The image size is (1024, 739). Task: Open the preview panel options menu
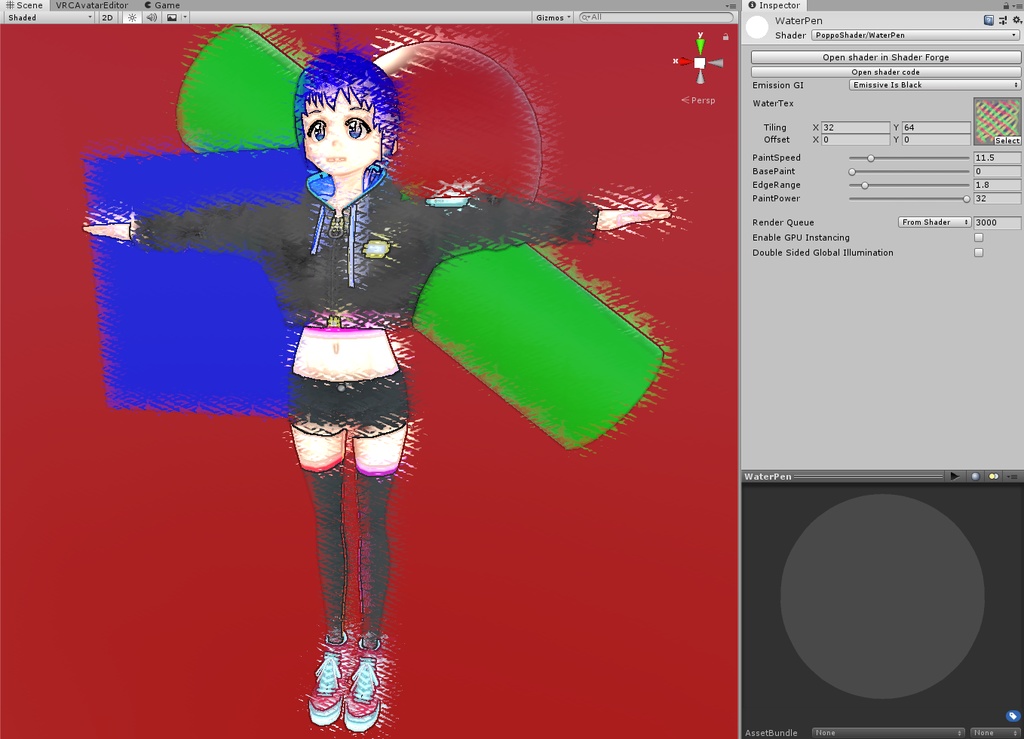tap(1013, 477)
